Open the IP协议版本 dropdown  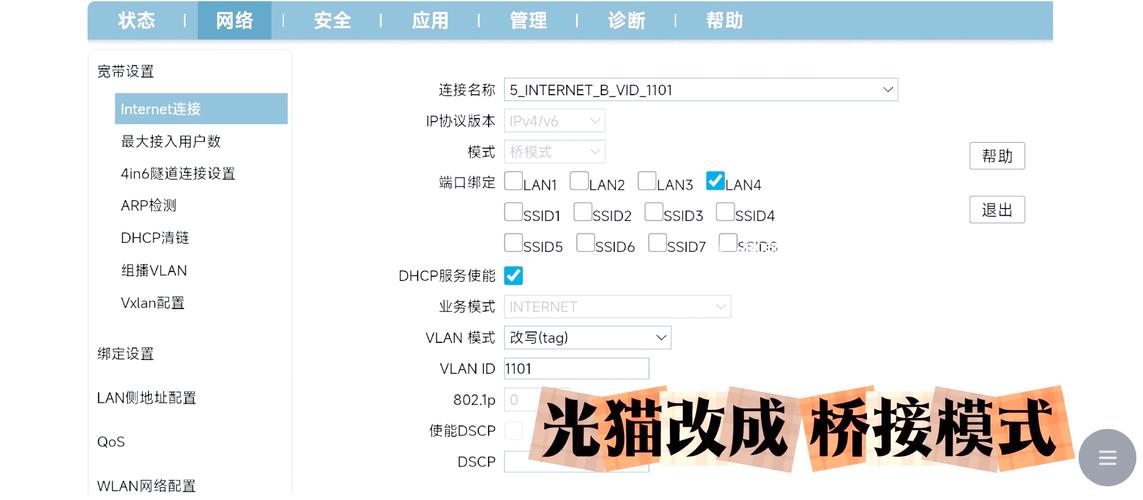[554, 121]
